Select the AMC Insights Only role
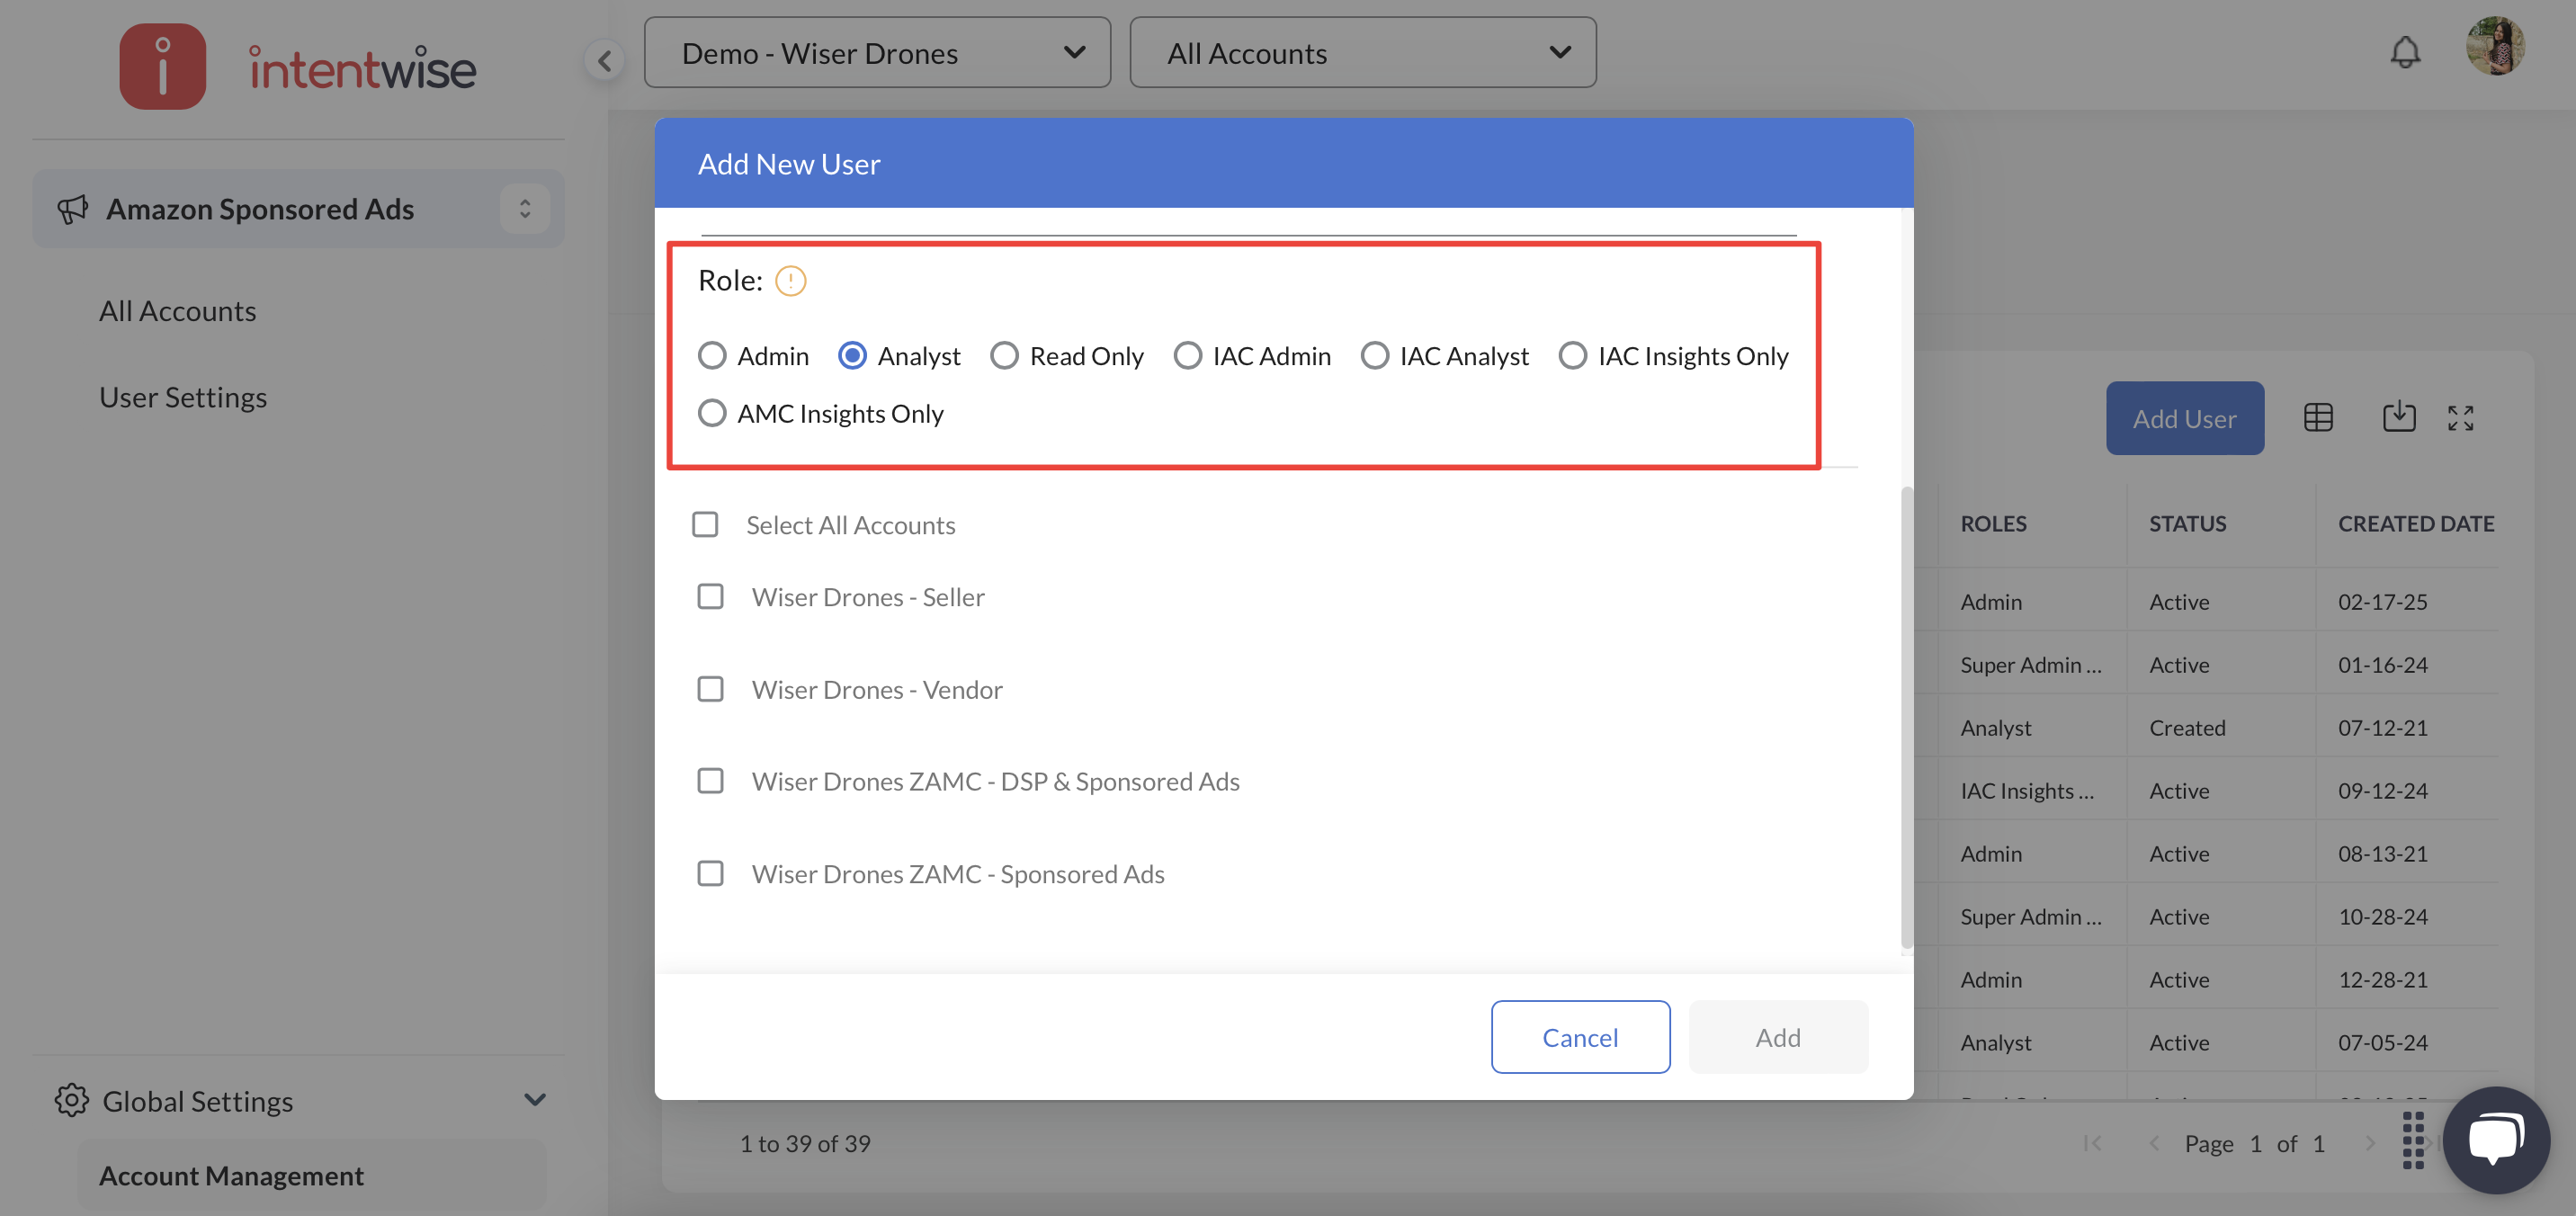This screenshot has width=2576, height=1216. [711, 413]
